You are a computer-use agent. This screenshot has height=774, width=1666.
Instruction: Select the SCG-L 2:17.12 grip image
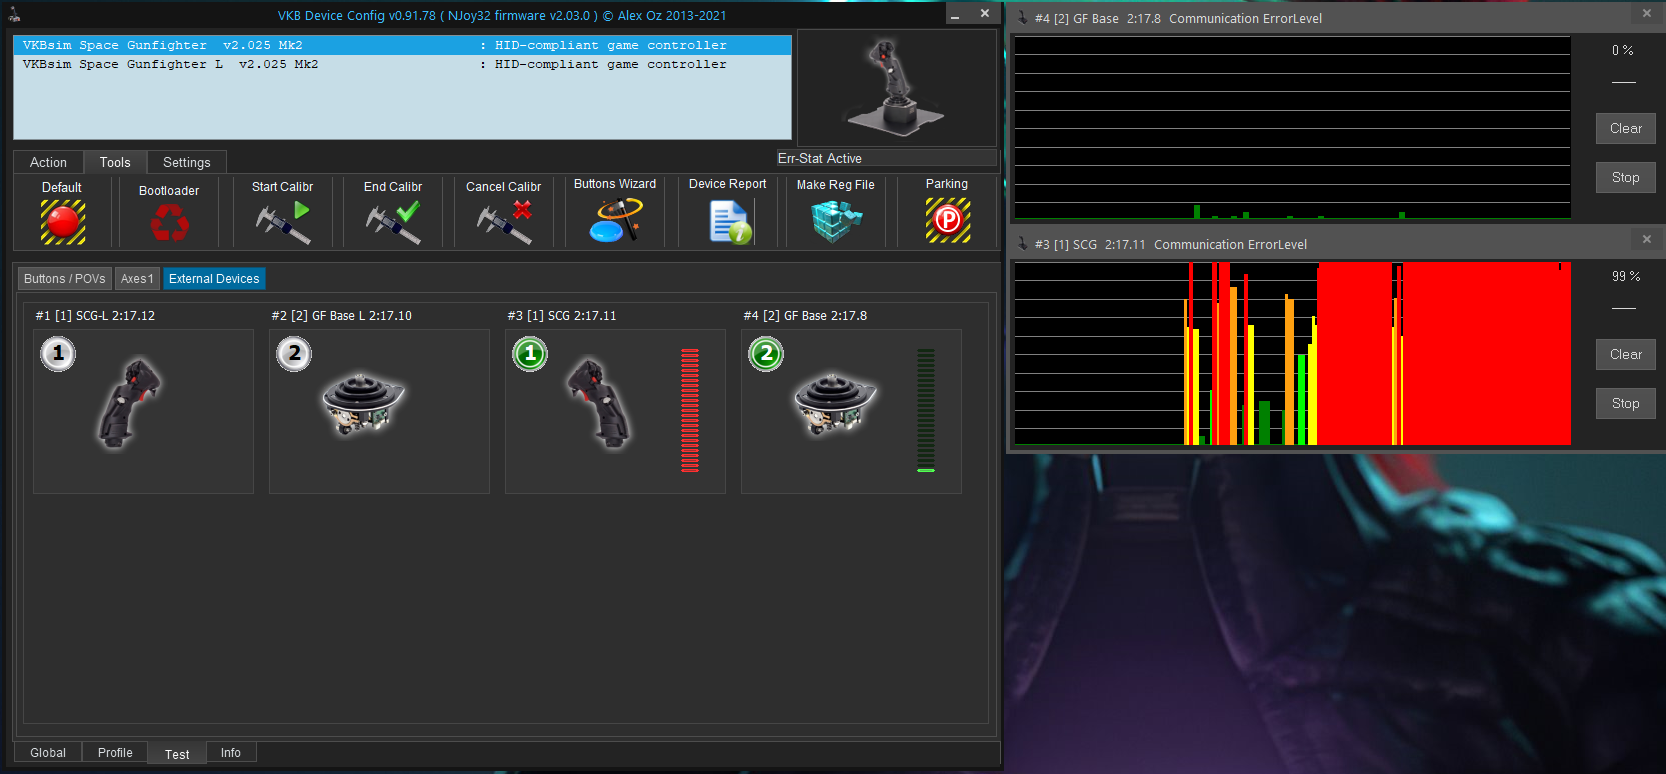tap(129, 403)
